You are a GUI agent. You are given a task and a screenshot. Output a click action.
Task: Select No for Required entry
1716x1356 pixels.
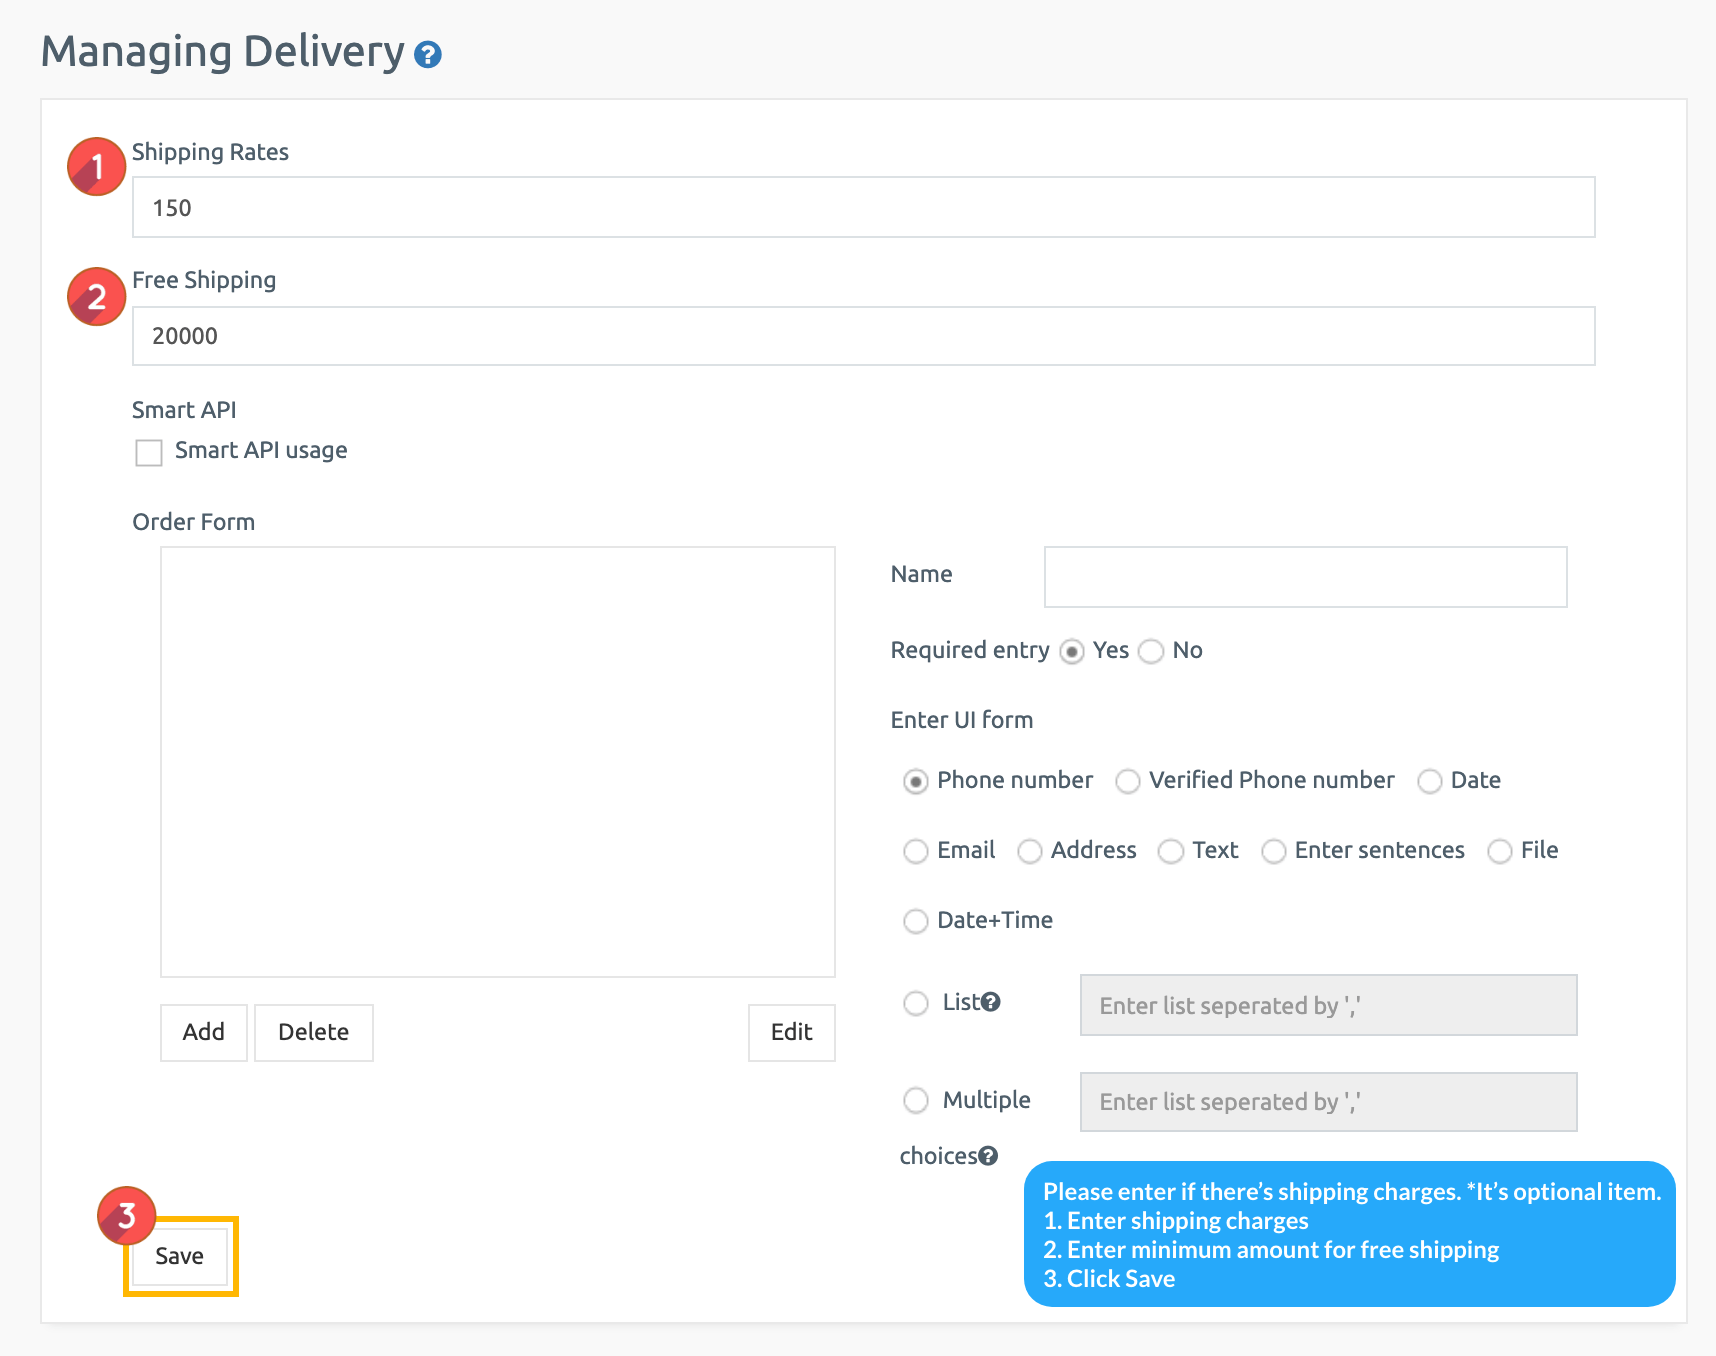coord(1152,652)
